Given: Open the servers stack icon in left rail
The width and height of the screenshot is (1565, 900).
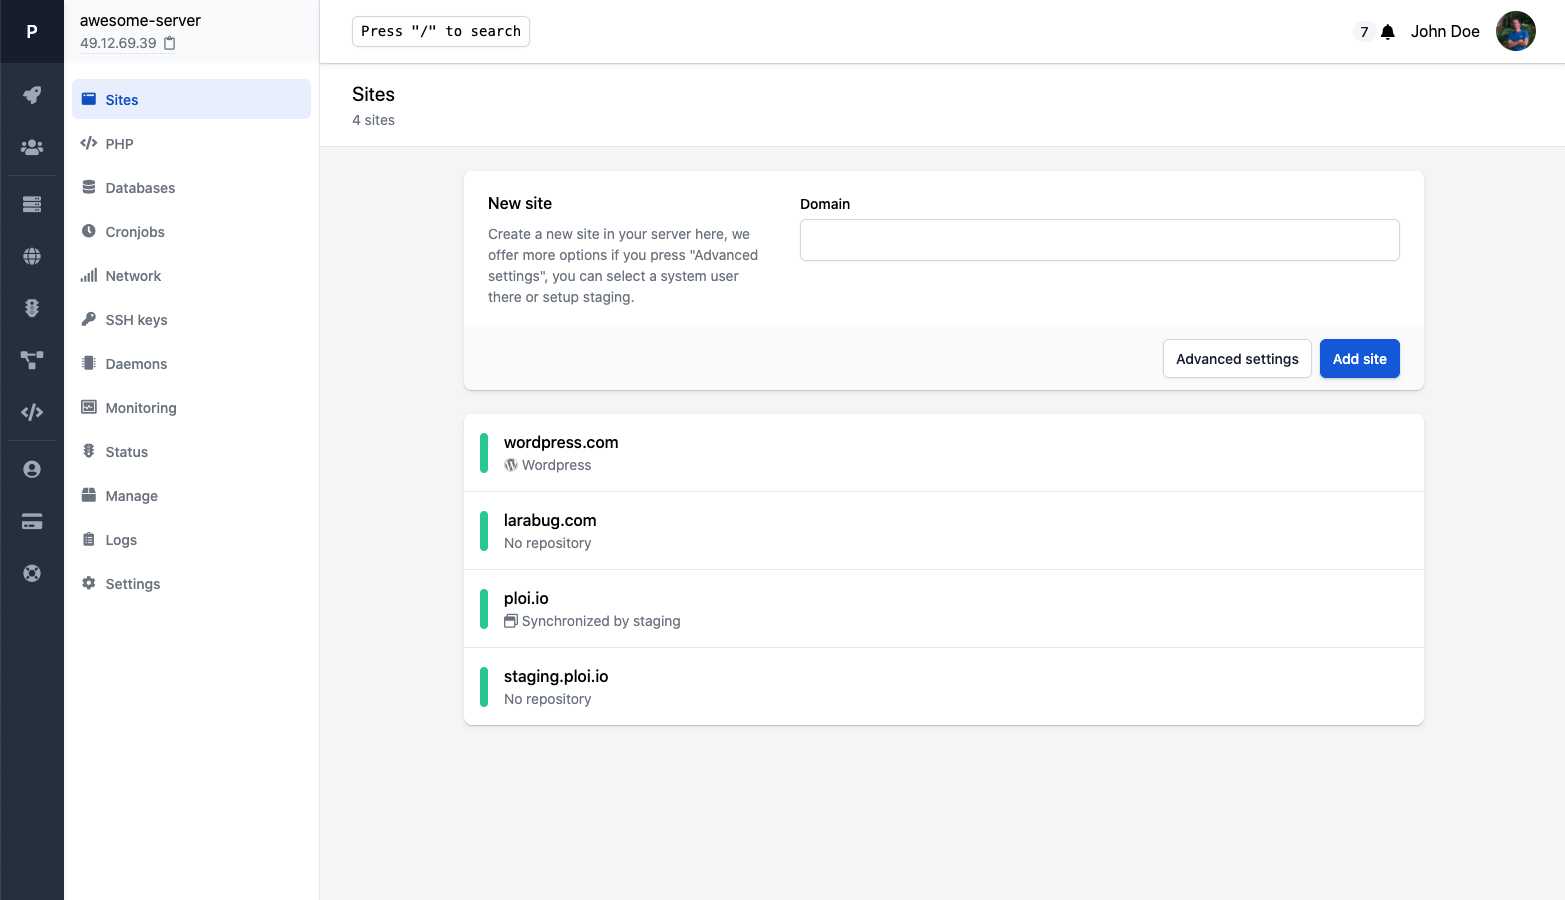Looking at the screenshot, I should [32, 204].
